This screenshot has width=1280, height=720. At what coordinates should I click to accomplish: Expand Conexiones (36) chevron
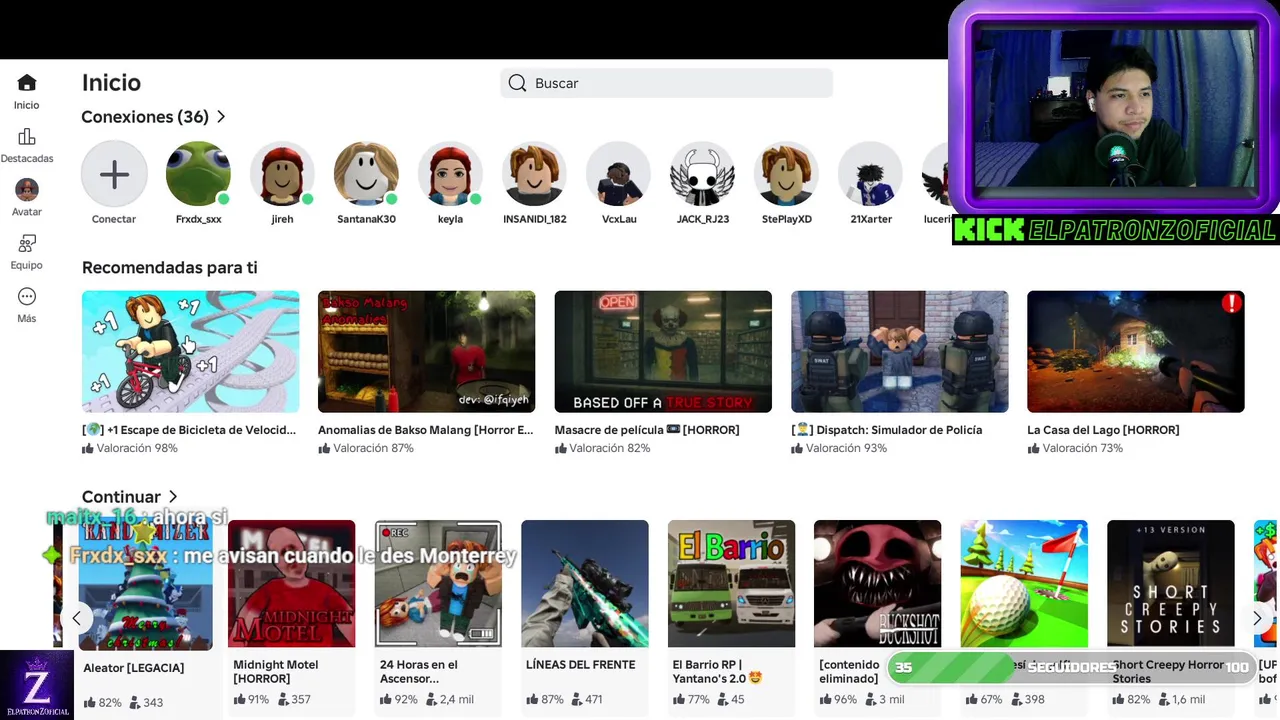pos(221,117)
